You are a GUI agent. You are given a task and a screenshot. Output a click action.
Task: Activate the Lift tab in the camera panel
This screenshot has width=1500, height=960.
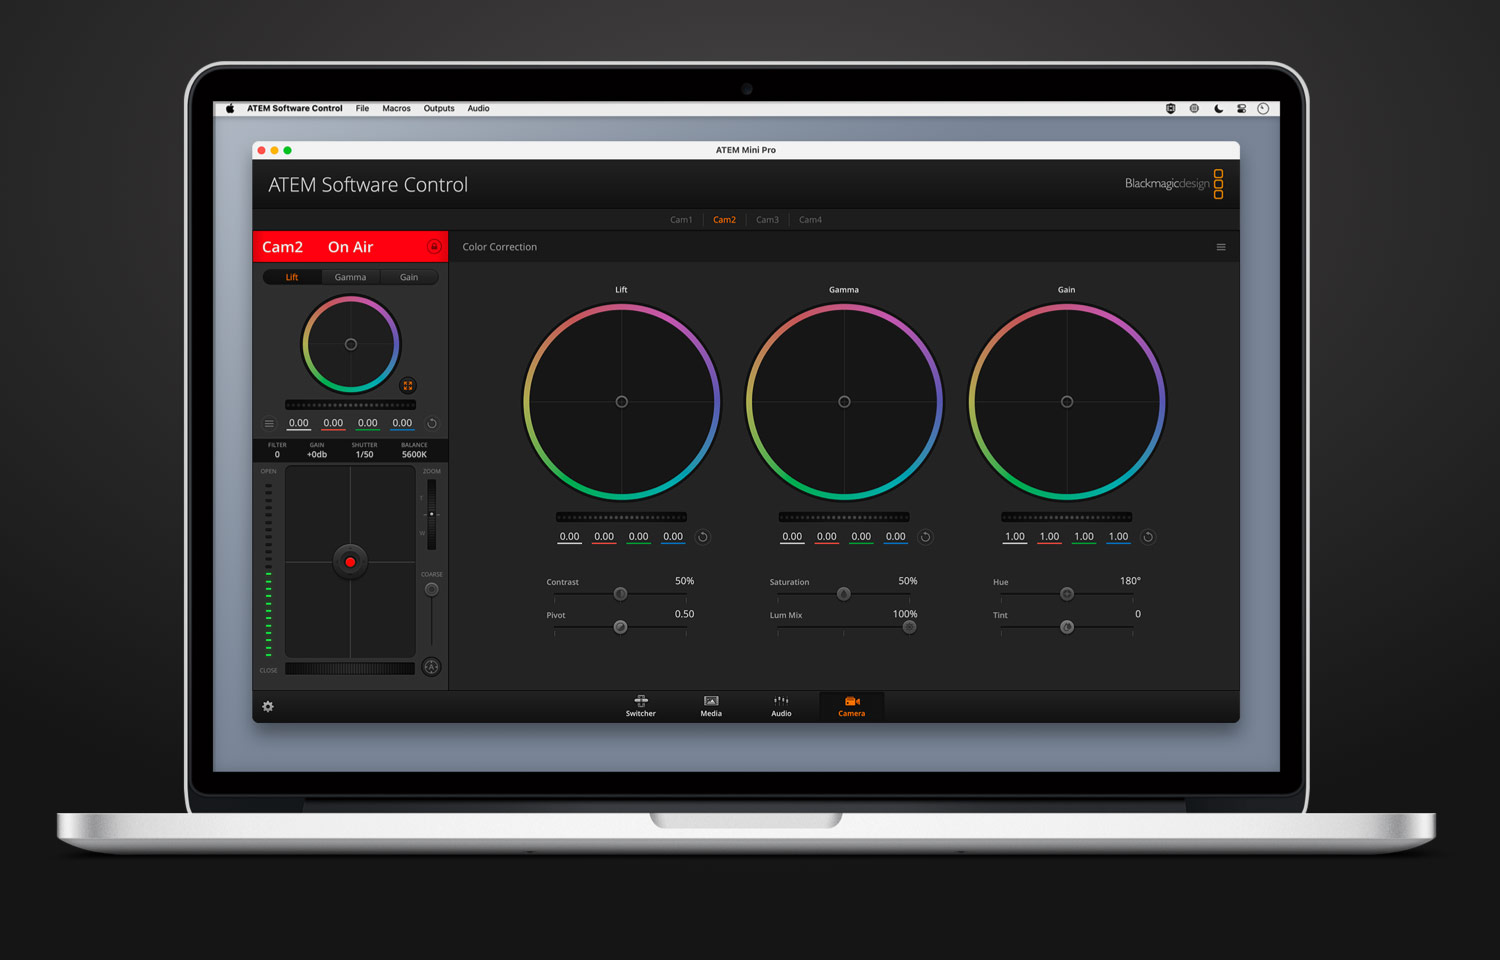[x=291, y=277]
